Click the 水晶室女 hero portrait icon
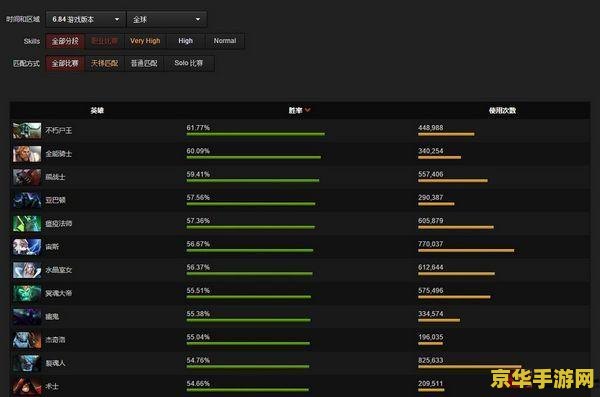 coord(27,270)
